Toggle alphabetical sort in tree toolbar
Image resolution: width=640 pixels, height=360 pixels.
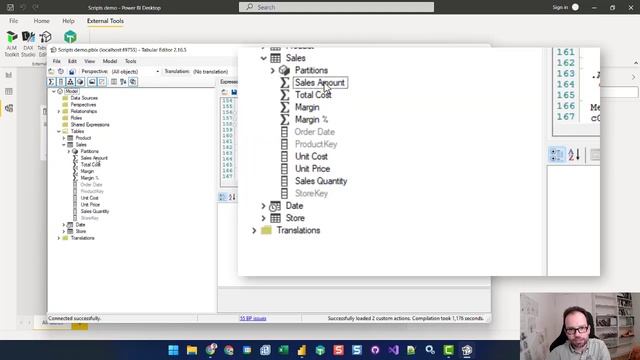pyautogui.click(x=123, y=82)
